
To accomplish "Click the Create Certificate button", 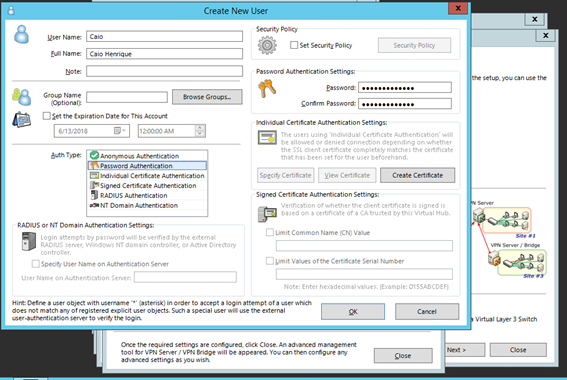I will pyautogui.click(x=418, y=175).
